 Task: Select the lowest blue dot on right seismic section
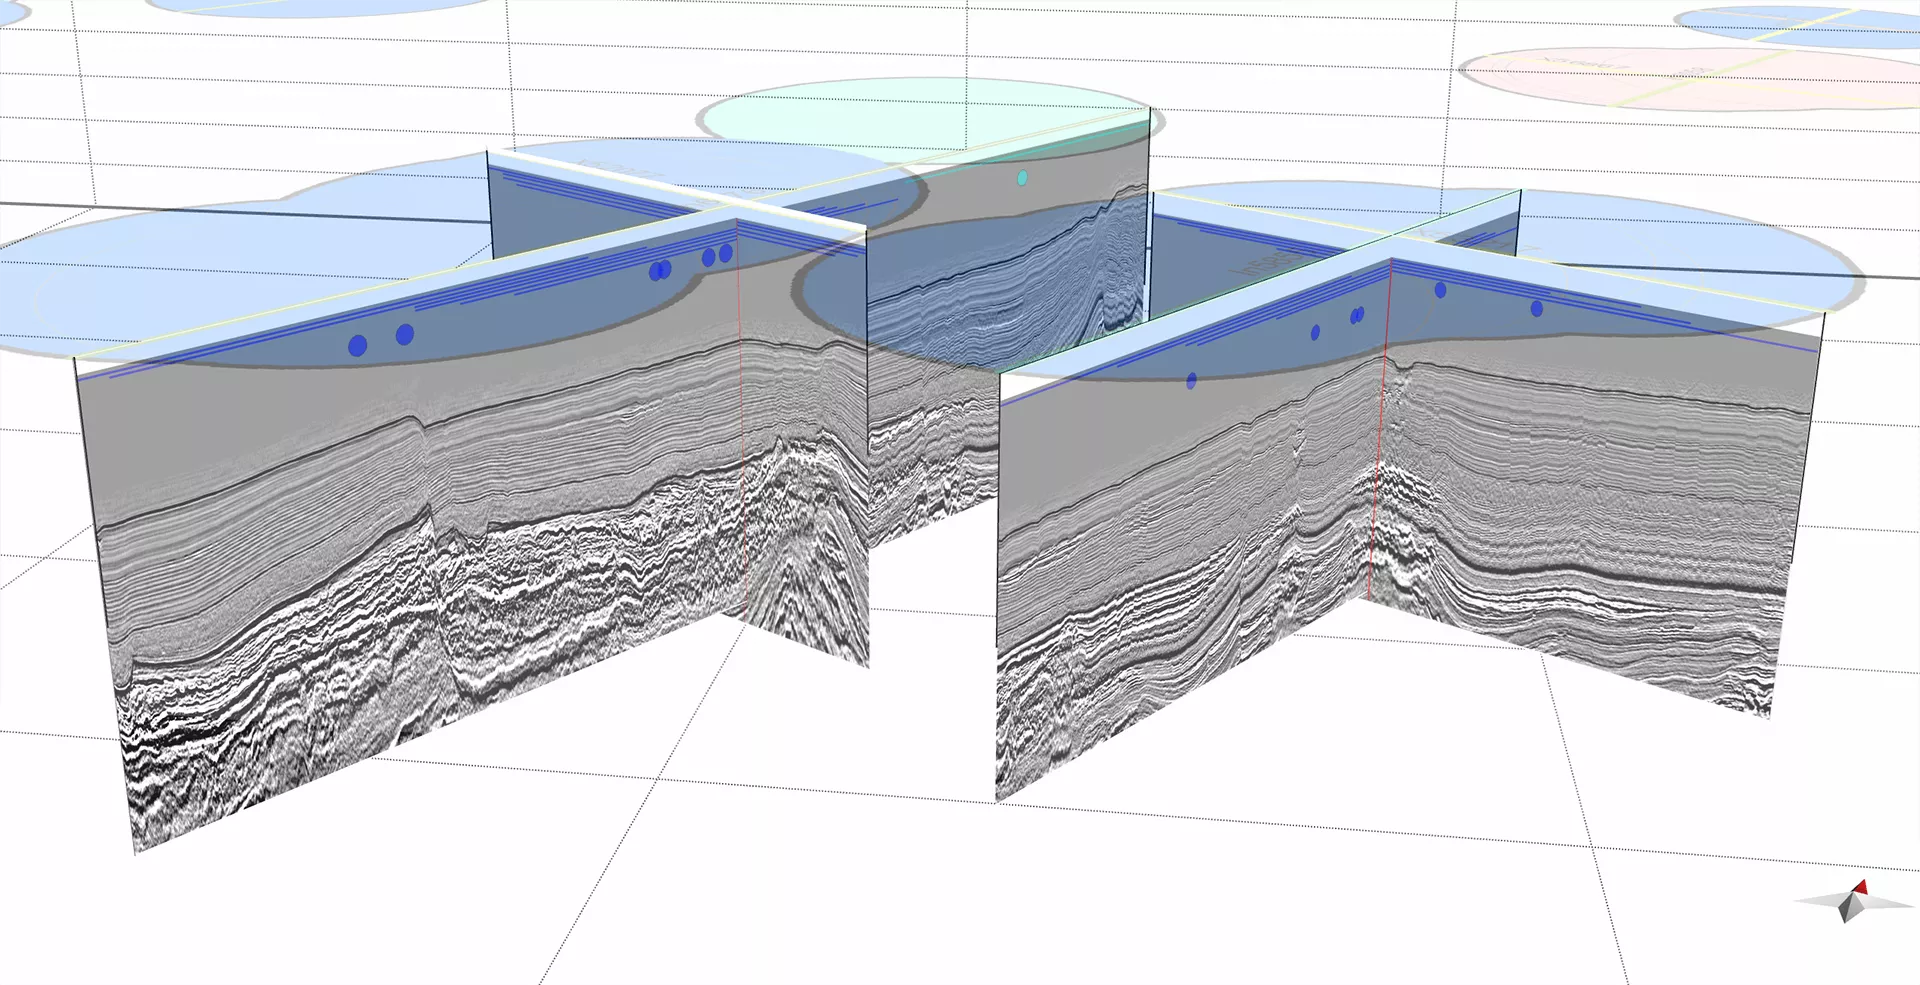(1191, 381)
